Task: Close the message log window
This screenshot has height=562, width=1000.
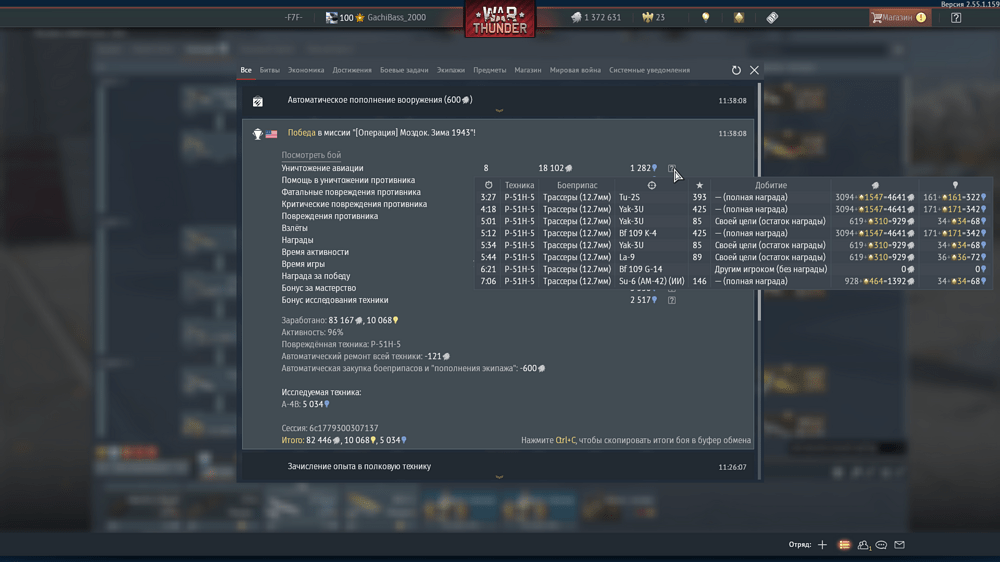Action: point(754,70)
